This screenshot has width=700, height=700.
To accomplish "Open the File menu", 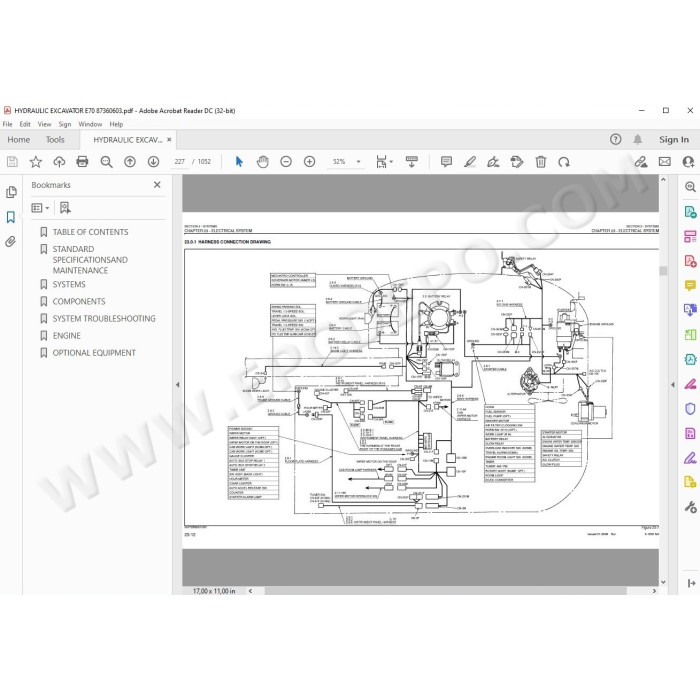I will [x=8, y=124].
